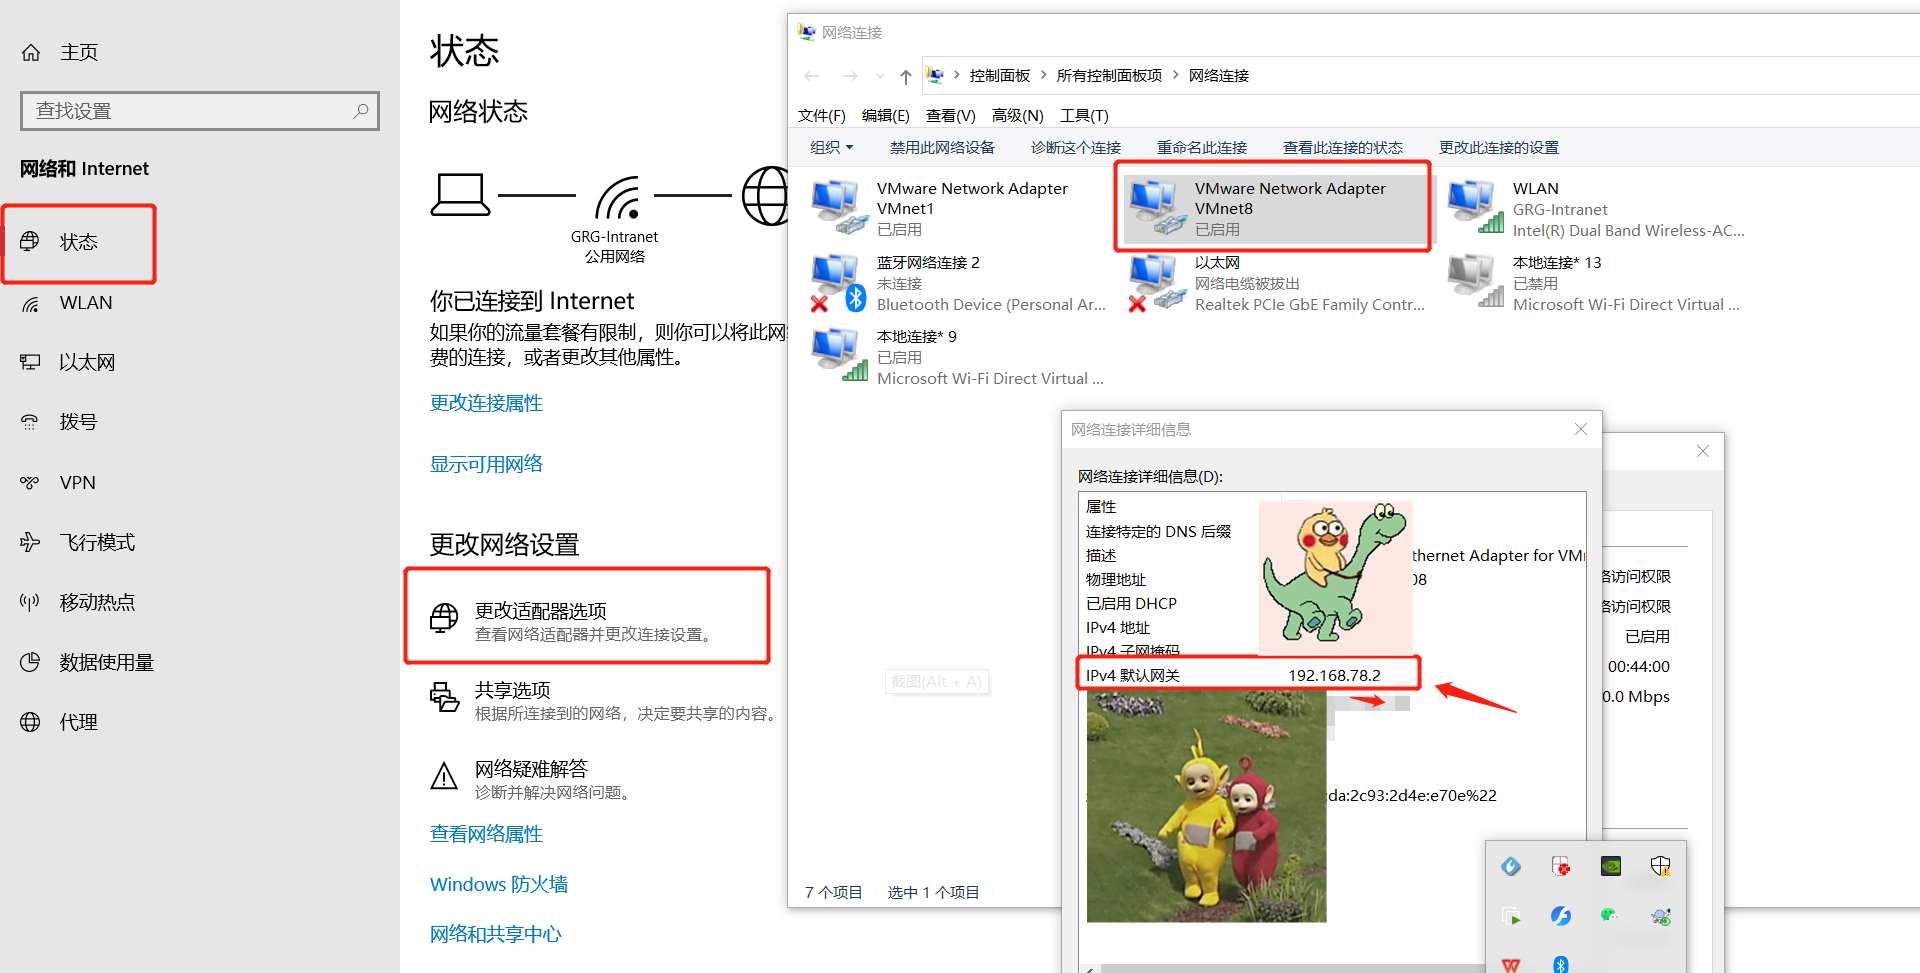Open 高级(N) menu in 网络连接 window

click(x=1018, y=116)
